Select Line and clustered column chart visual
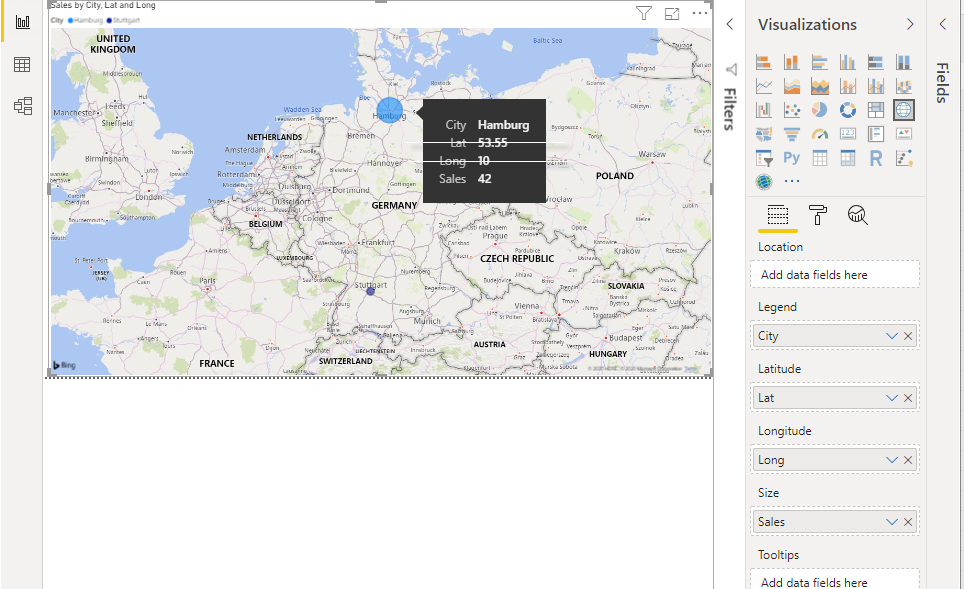 (875, 86)
